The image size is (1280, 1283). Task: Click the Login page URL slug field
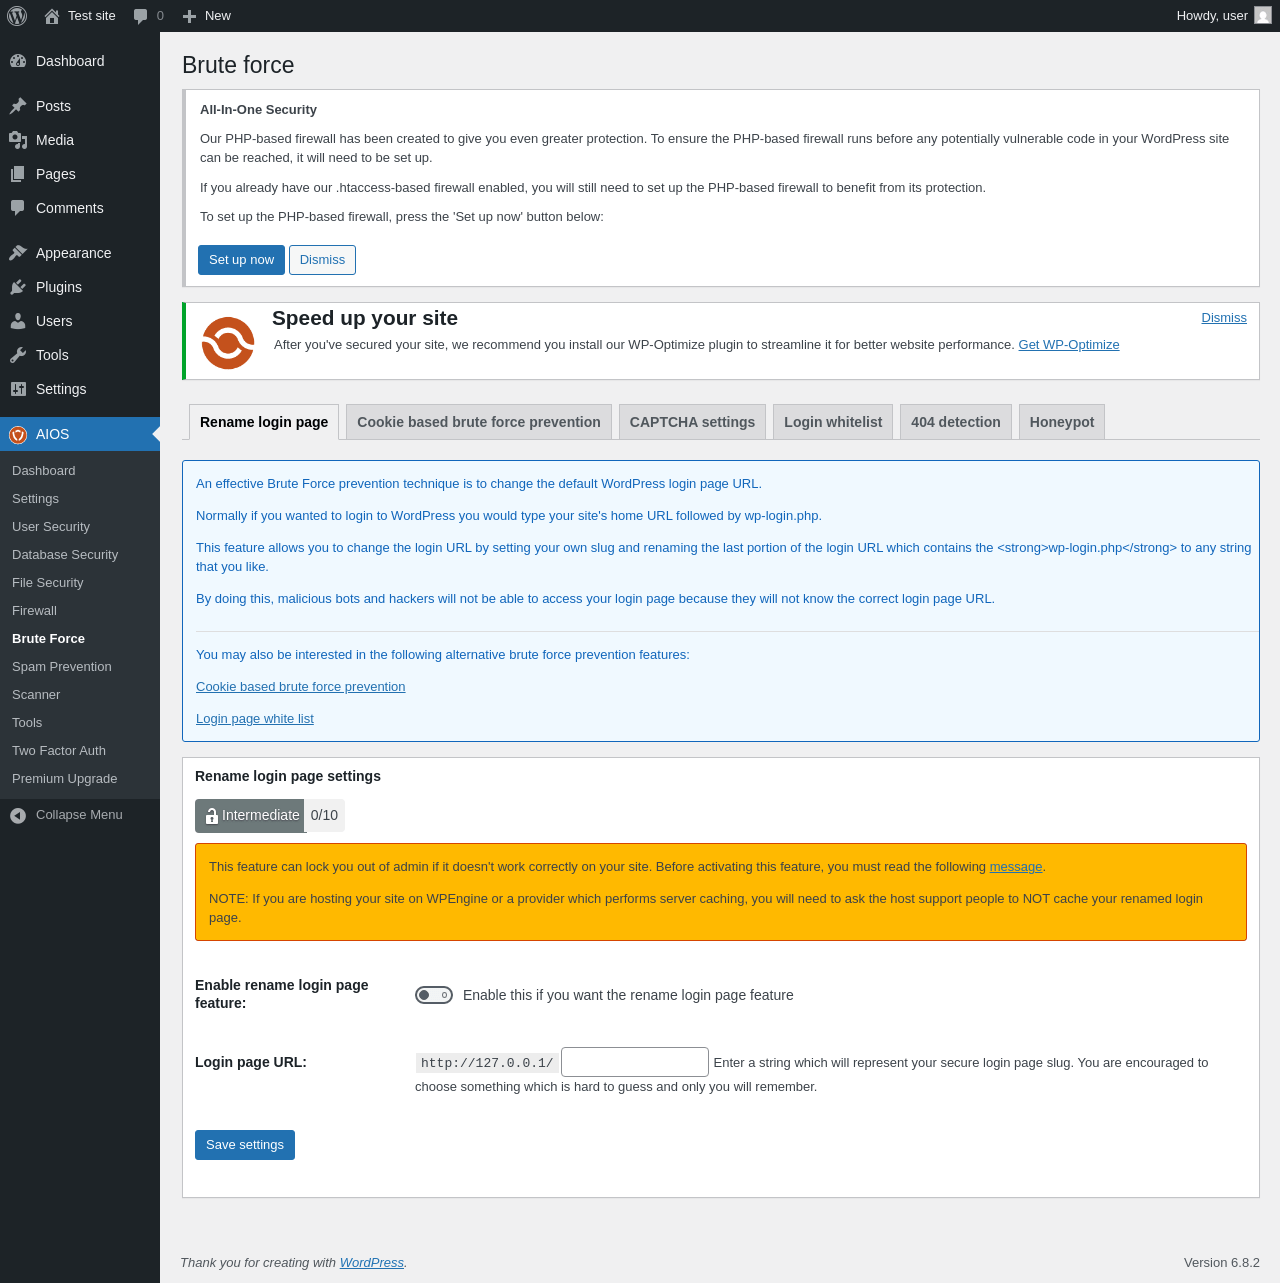click(635, 1062)
